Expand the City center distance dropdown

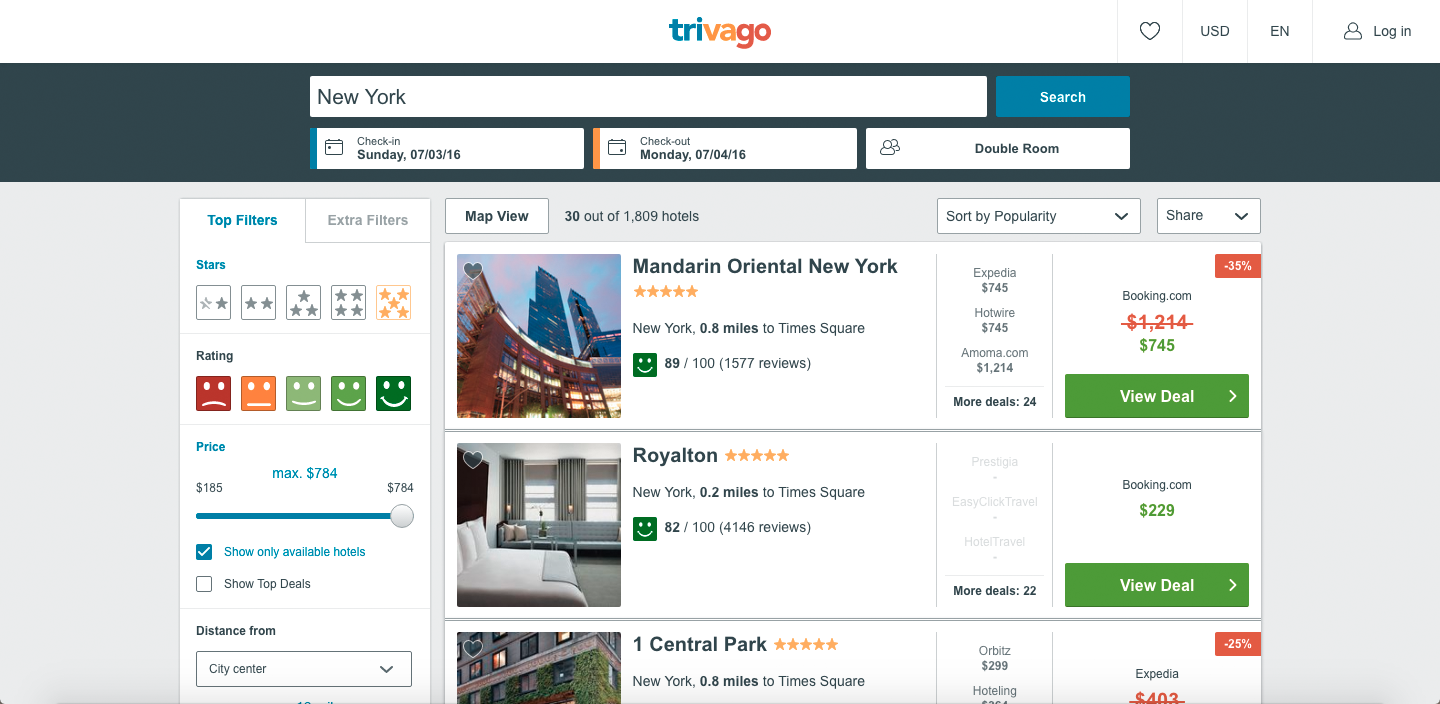point(304,669)
